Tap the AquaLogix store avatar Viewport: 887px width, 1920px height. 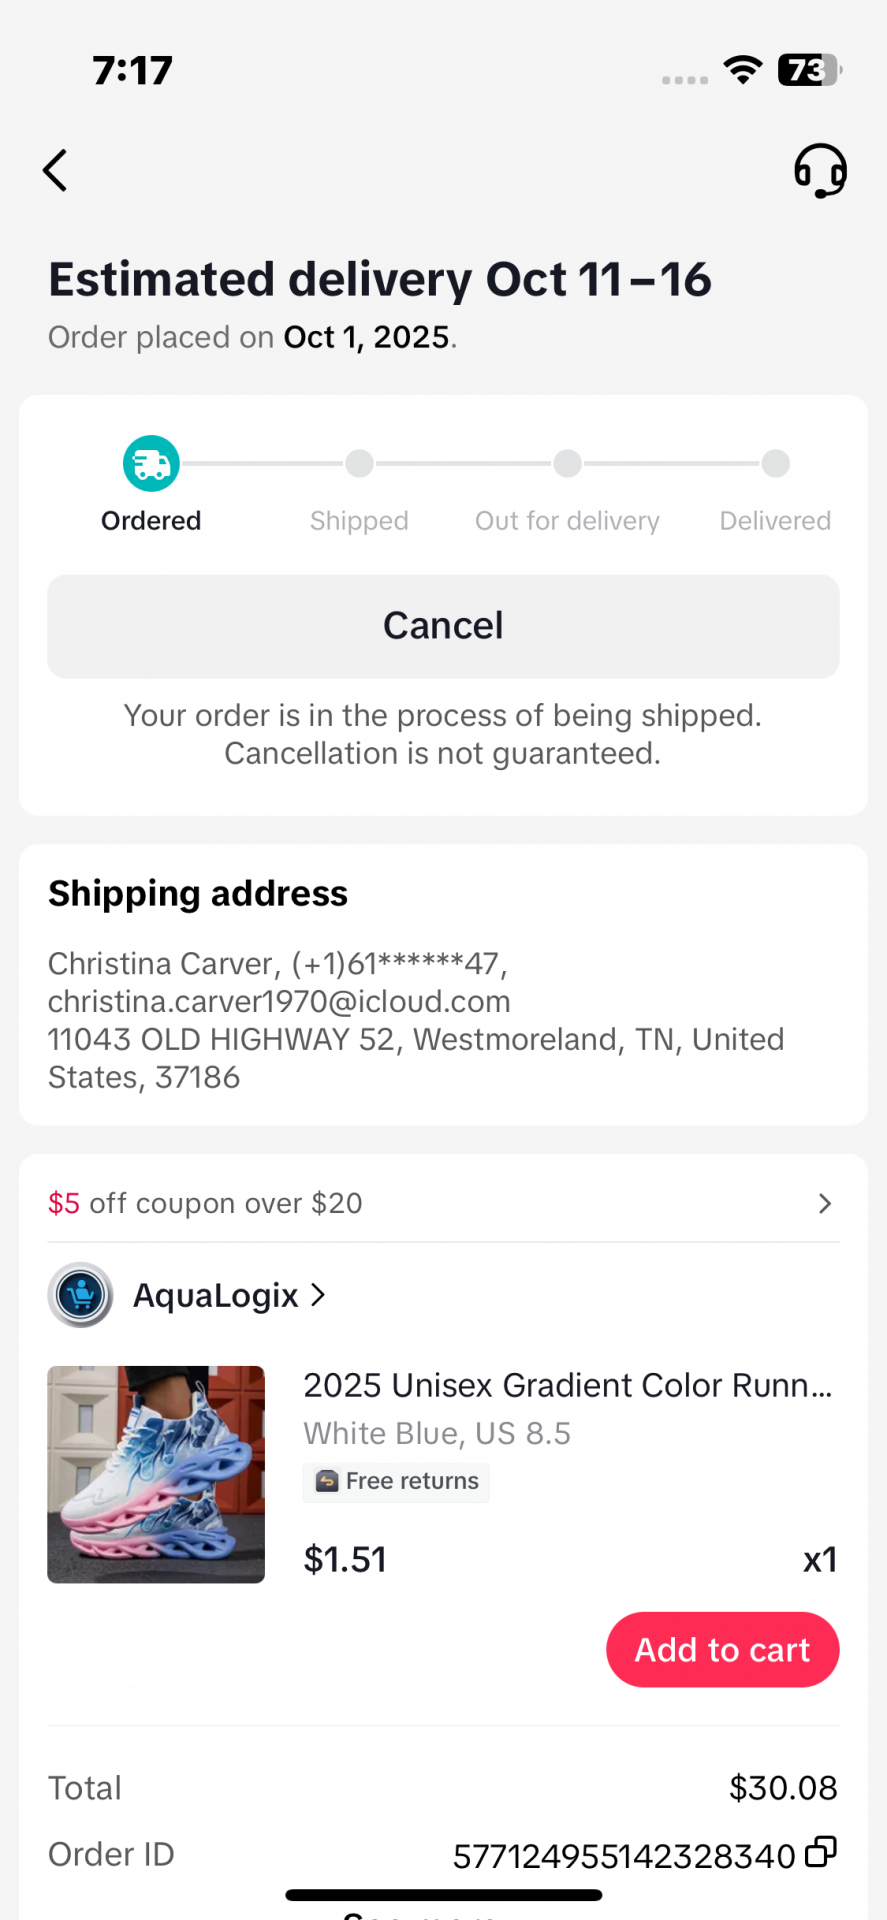80,1295
